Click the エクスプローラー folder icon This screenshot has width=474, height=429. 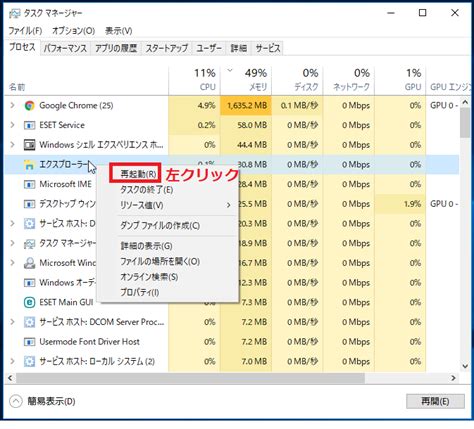[x=29, y=165]
